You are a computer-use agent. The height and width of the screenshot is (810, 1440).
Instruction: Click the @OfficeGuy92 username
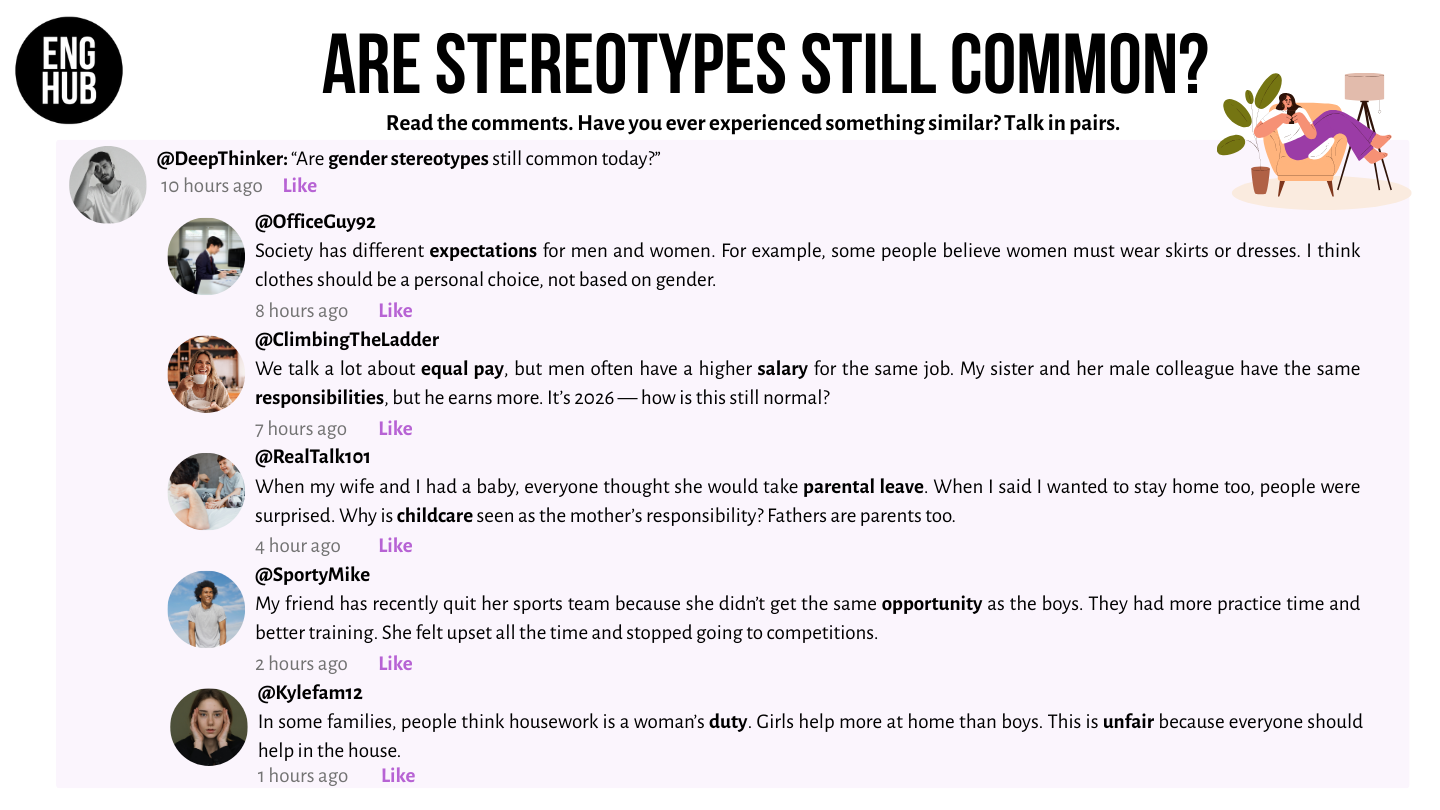[315, 222]
